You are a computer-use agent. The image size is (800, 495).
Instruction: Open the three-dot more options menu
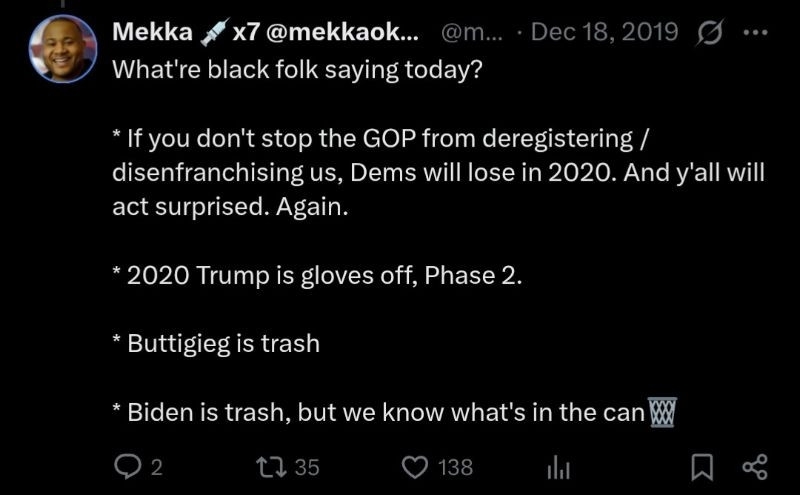click(753, 32)
